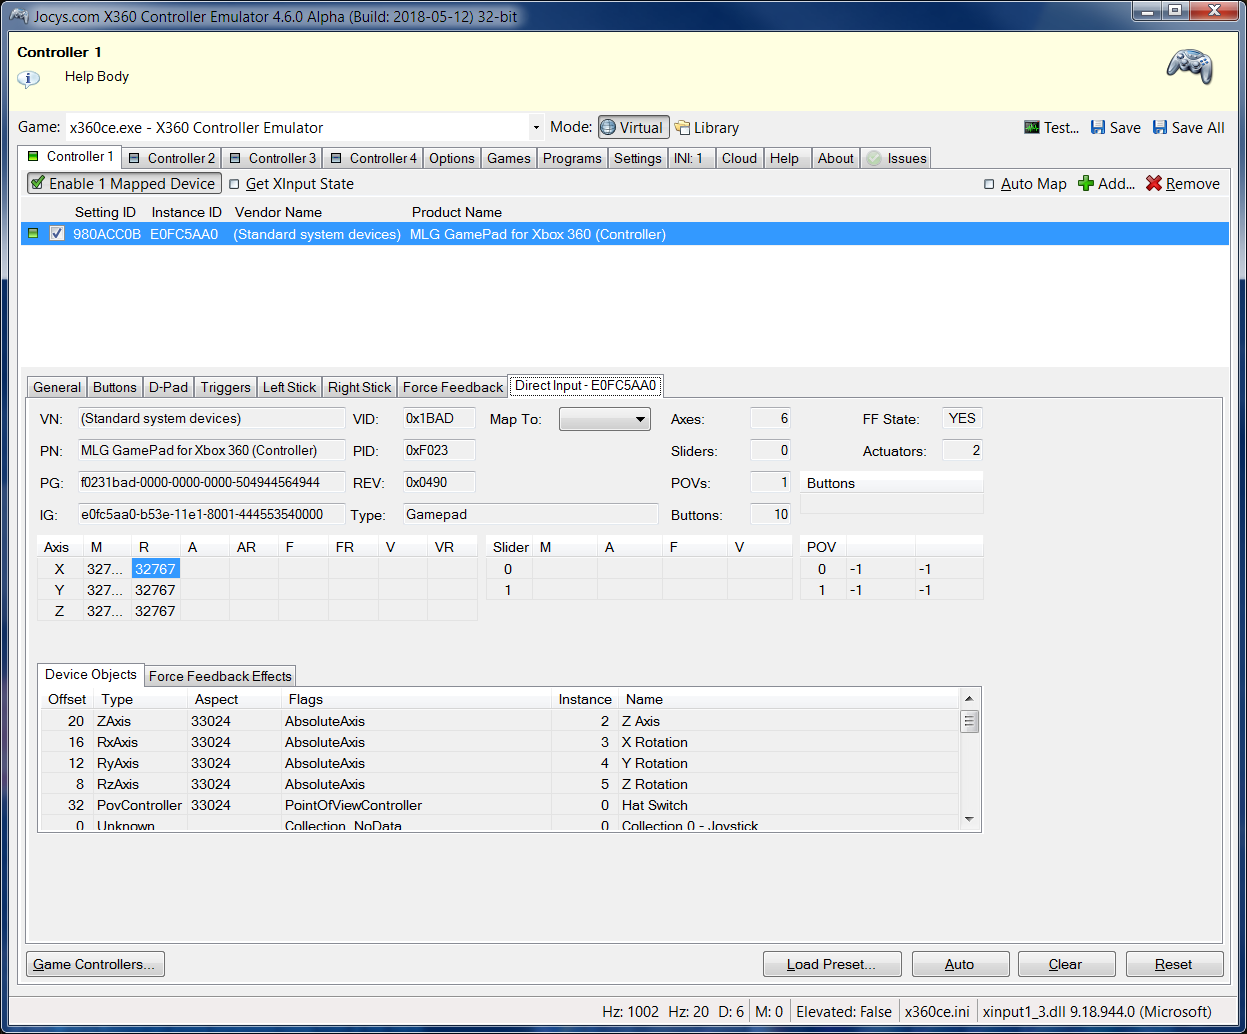Open the Cloud tab
The width and height of the screenshot is (1247, 1034).
(739, 158)
